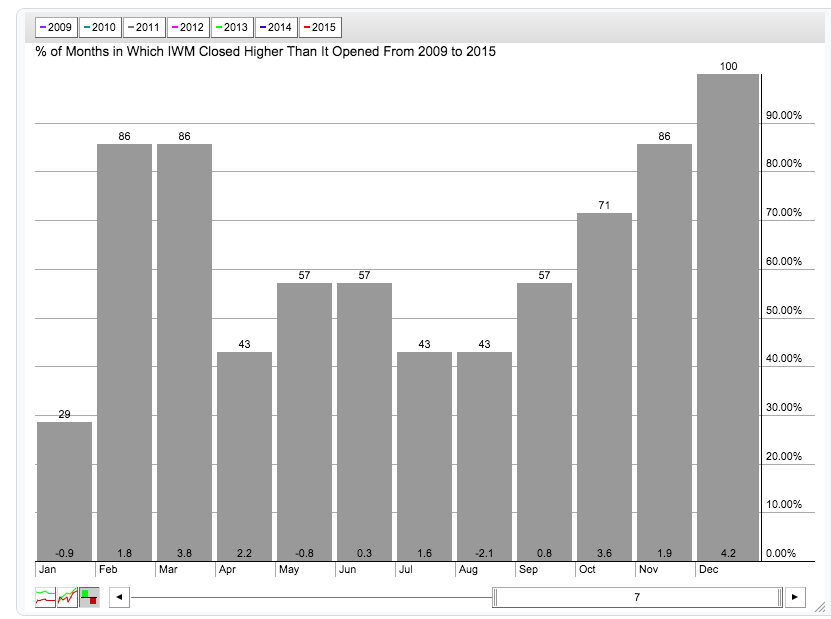Toggle the 2012 year series button
Viewport: 831px width, 619px height.
[188, 28]
